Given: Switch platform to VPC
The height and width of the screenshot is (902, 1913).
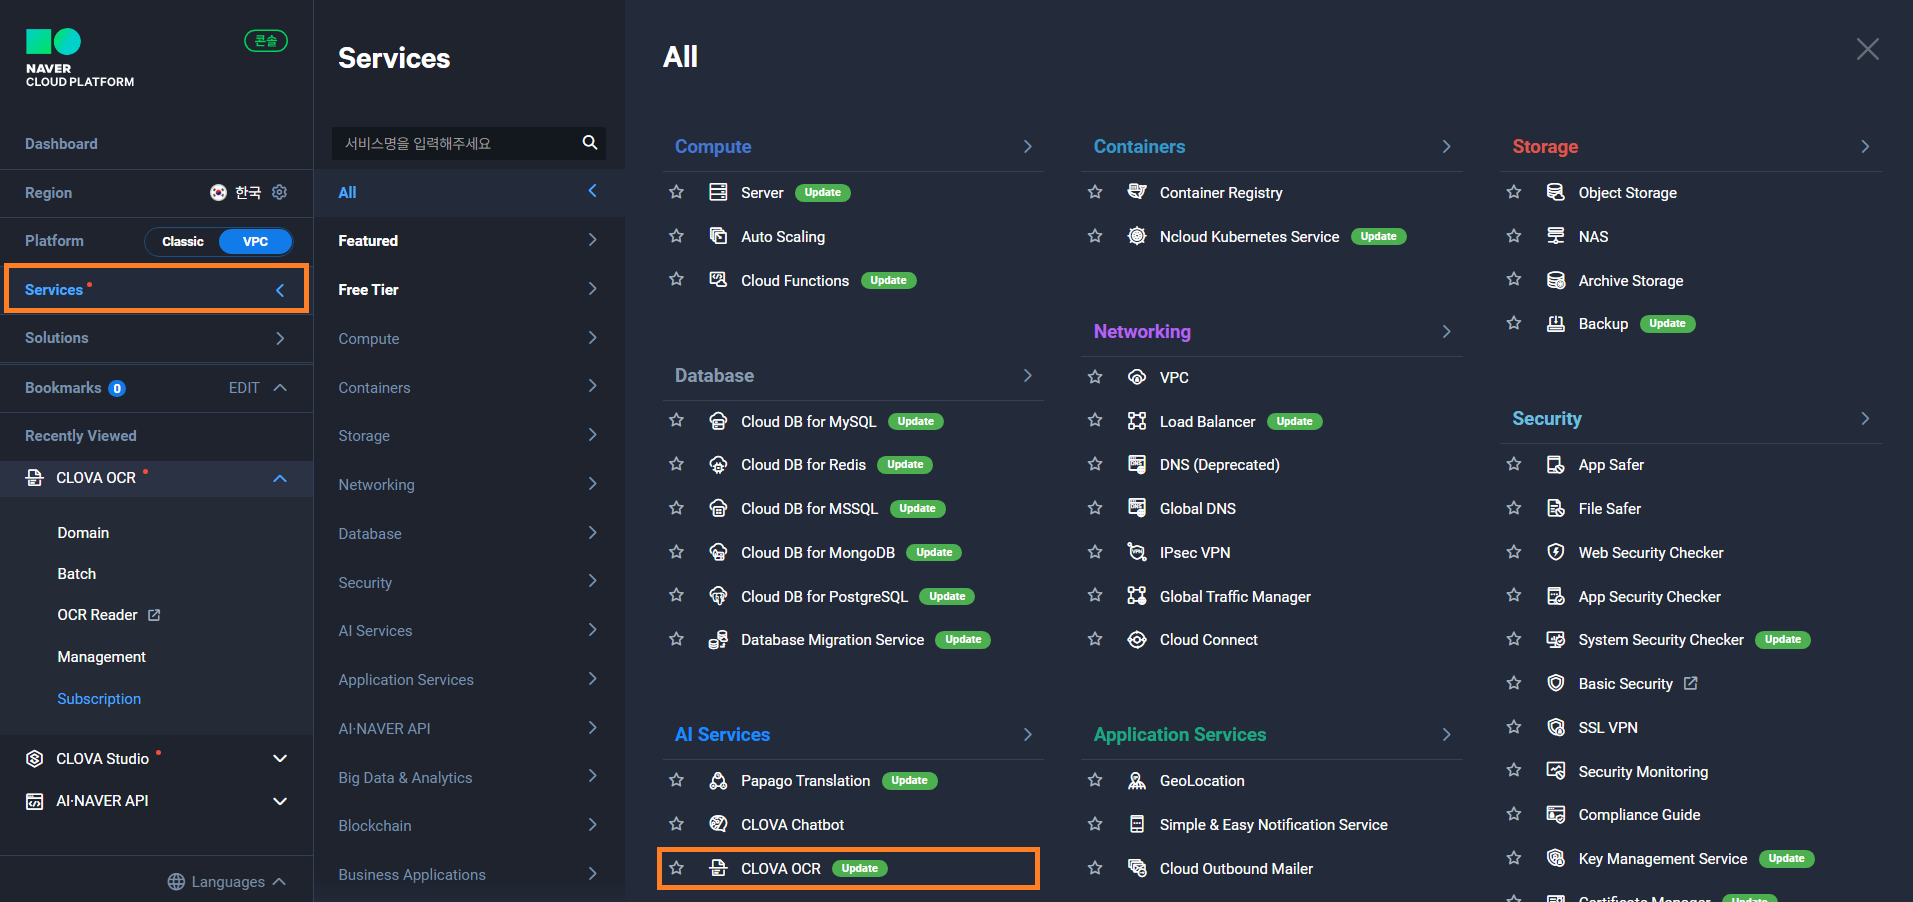Looking at the screenshot, I should (x=256, y=241).
